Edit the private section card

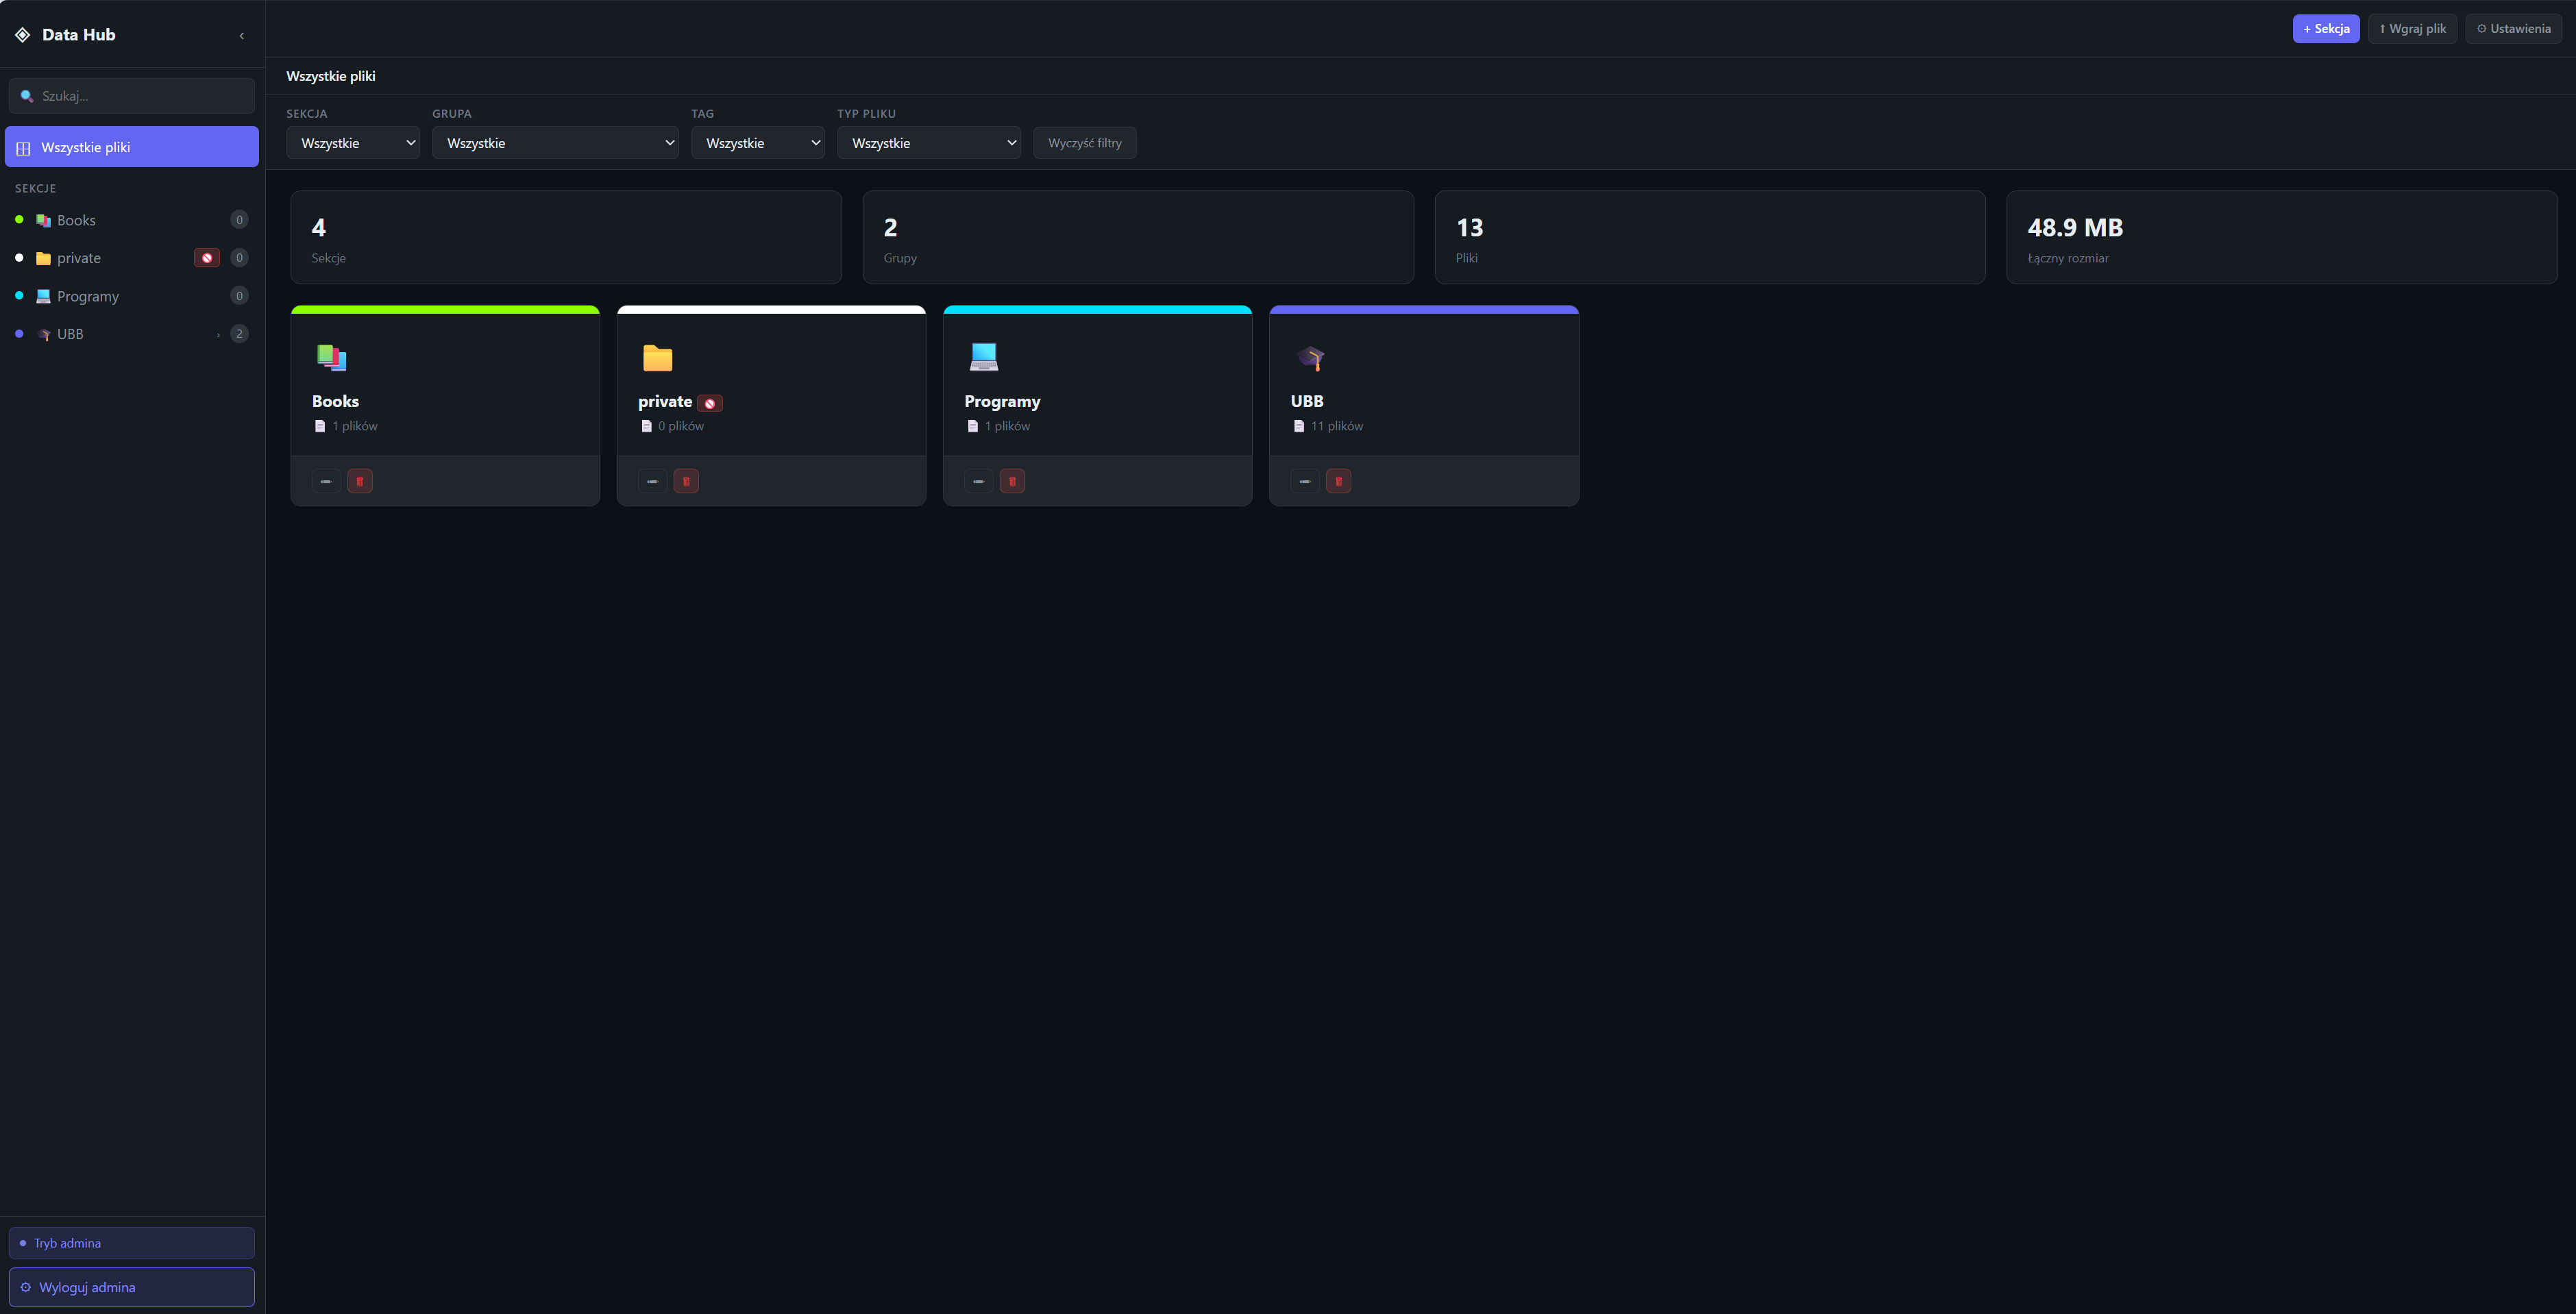(652, 481)
